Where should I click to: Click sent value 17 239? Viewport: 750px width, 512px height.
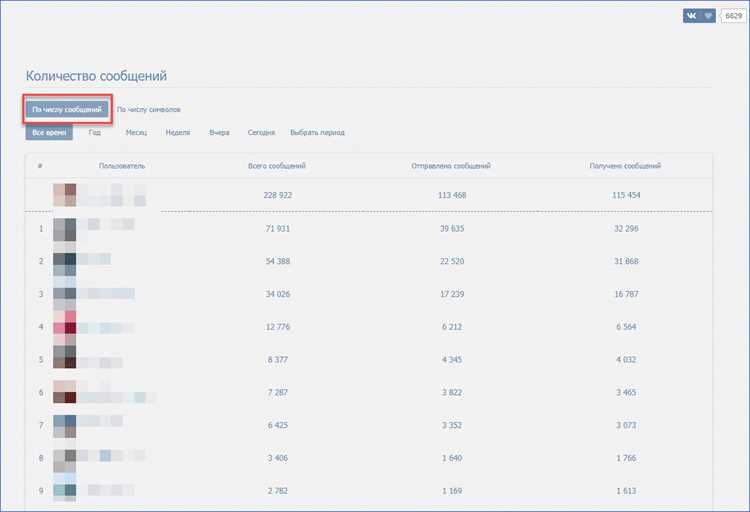click(x=452, y=294)
